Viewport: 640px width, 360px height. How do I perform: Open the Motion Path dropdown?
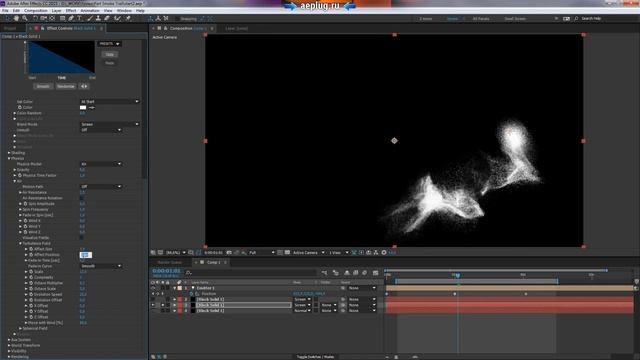pos(101,187)
